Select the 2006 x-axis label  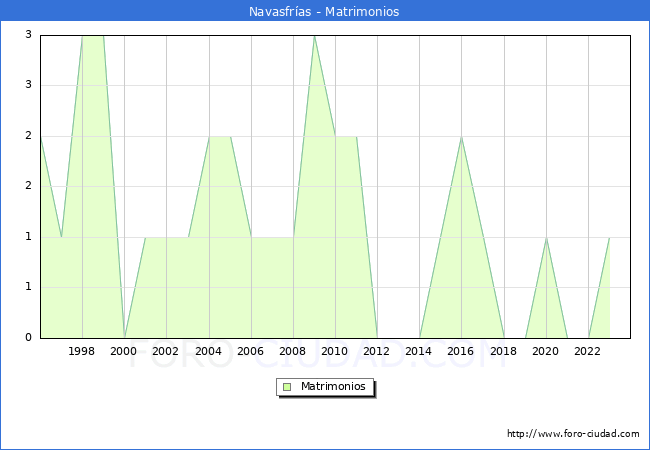click(x=250, y=351)
